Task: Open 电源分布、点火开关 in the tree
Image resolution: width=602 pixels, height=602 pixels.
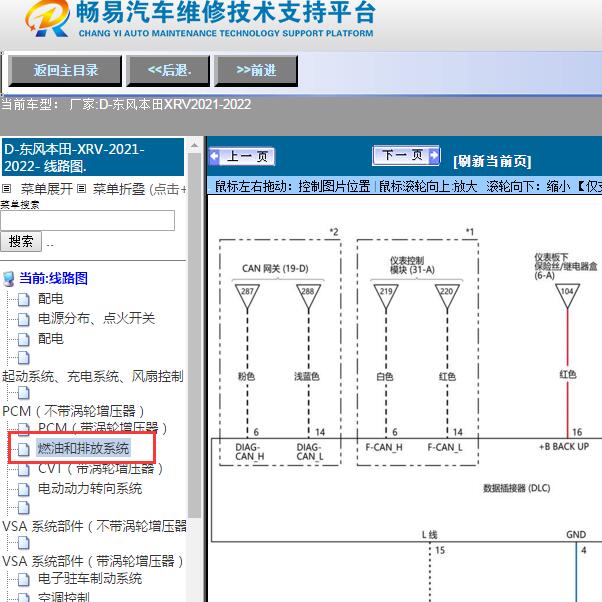Action: click(x=96, y=318)
